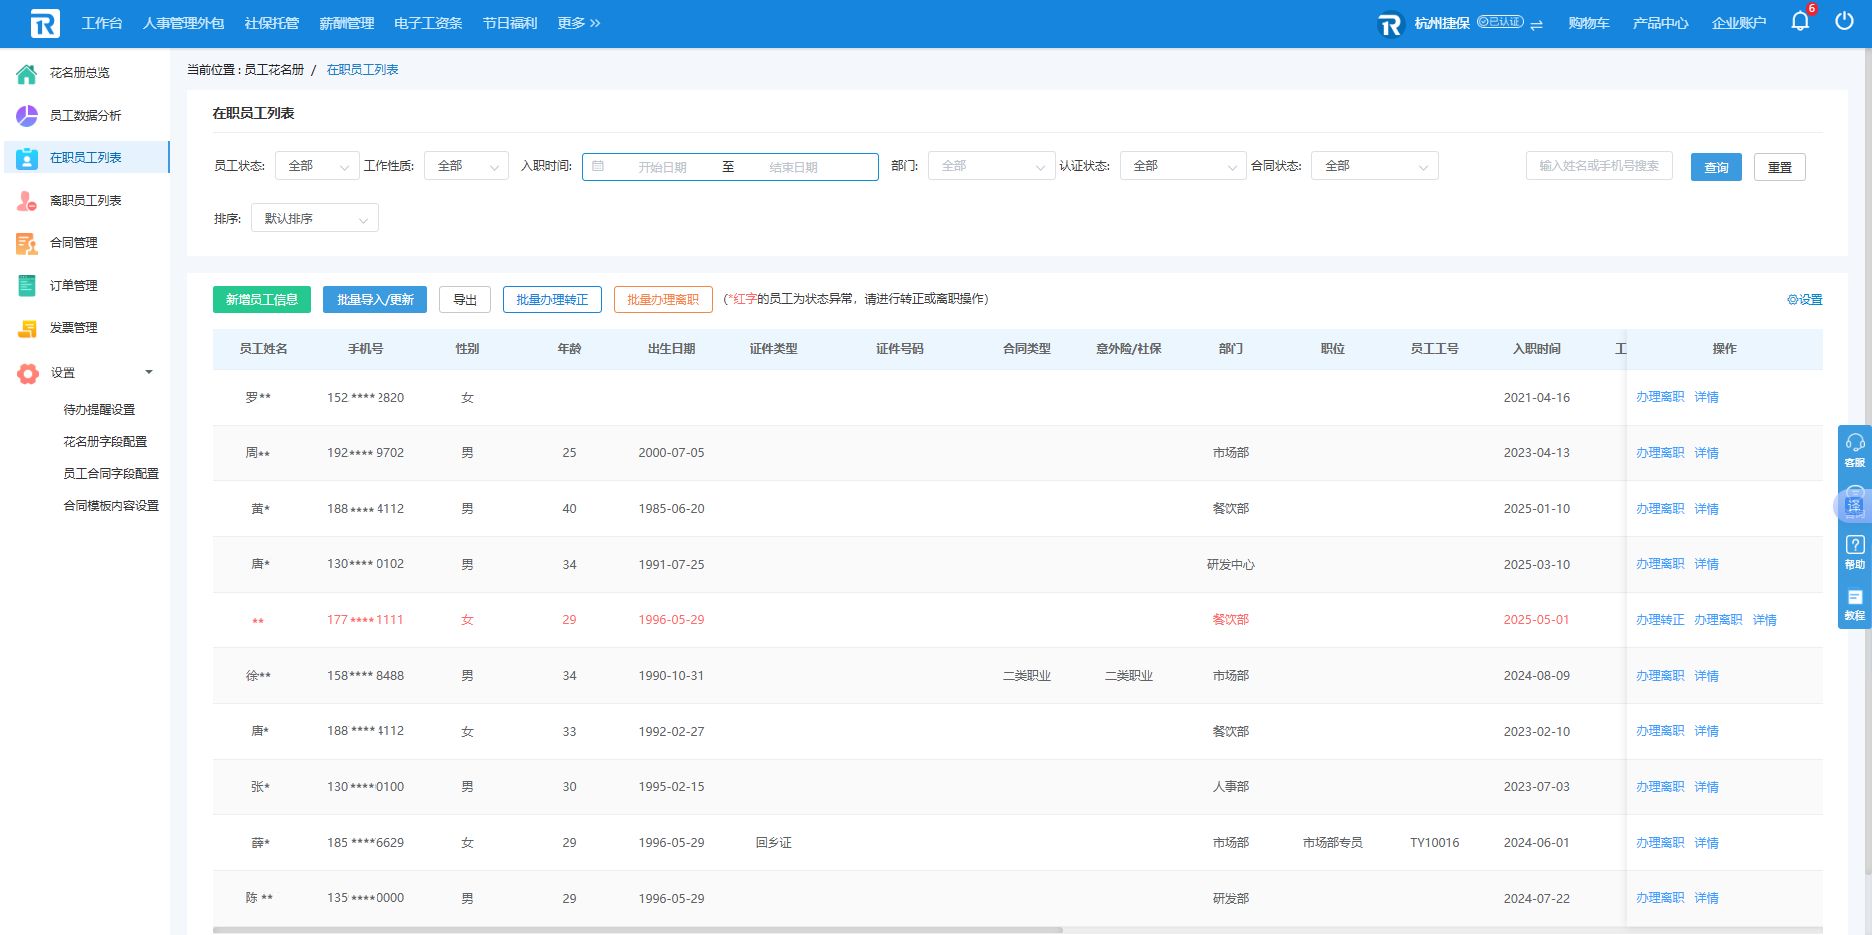Click the 新增员工信息 button
The height and width of the screenshot is (935, 1872).
[x=262, y=299]
